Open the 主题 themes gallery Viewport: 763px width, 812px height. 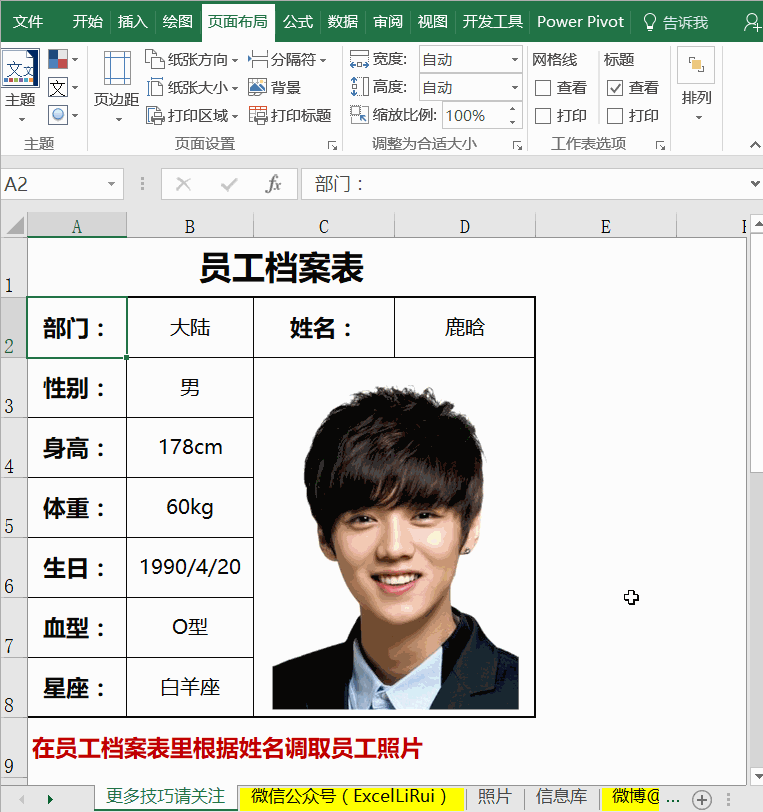[x=21, y=85]
